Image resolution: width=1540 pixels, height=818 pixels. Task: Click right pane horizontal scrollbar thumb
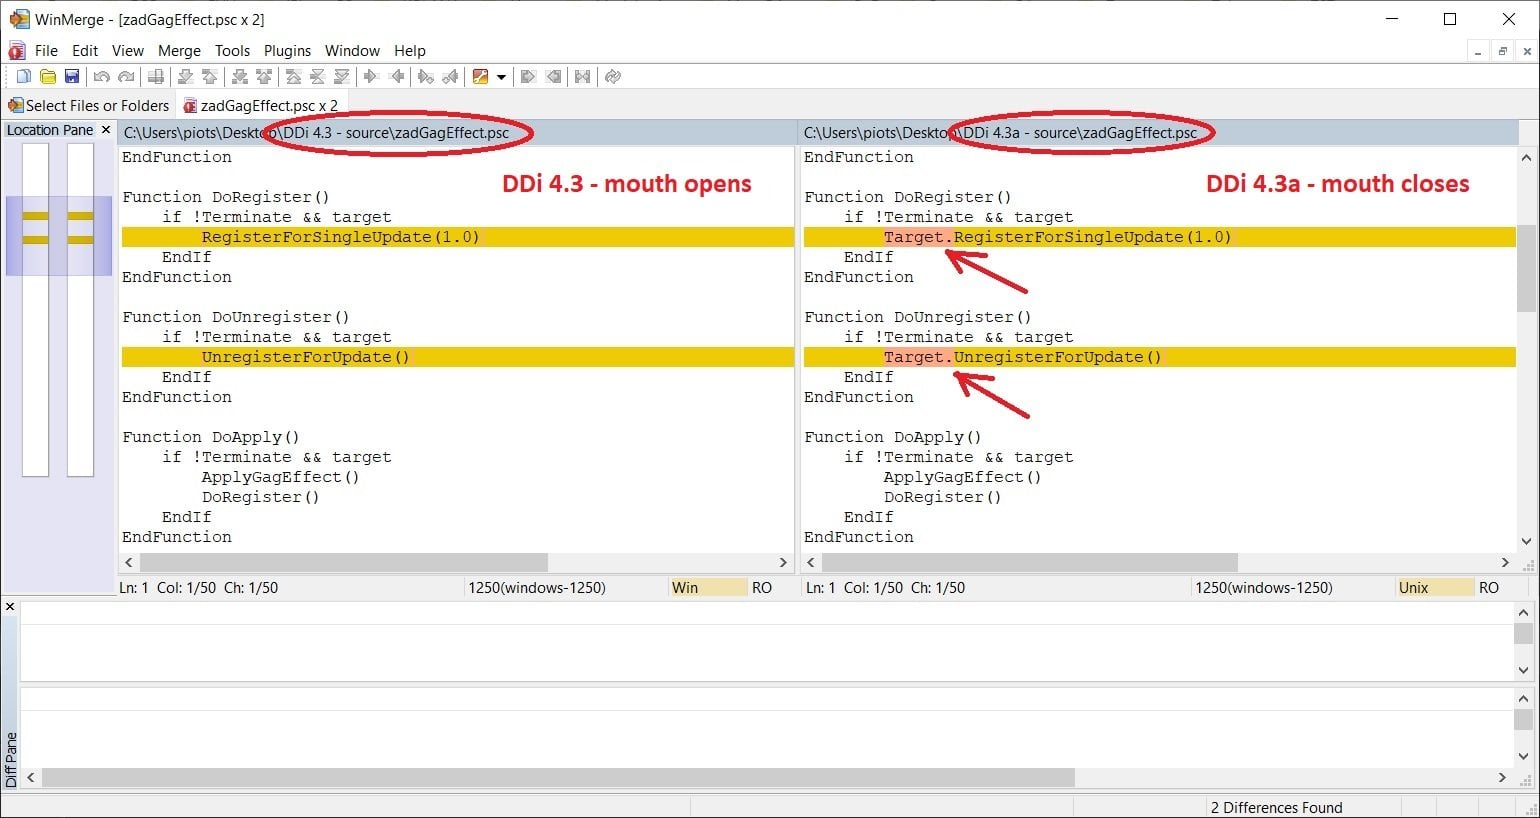[1029, 563]
